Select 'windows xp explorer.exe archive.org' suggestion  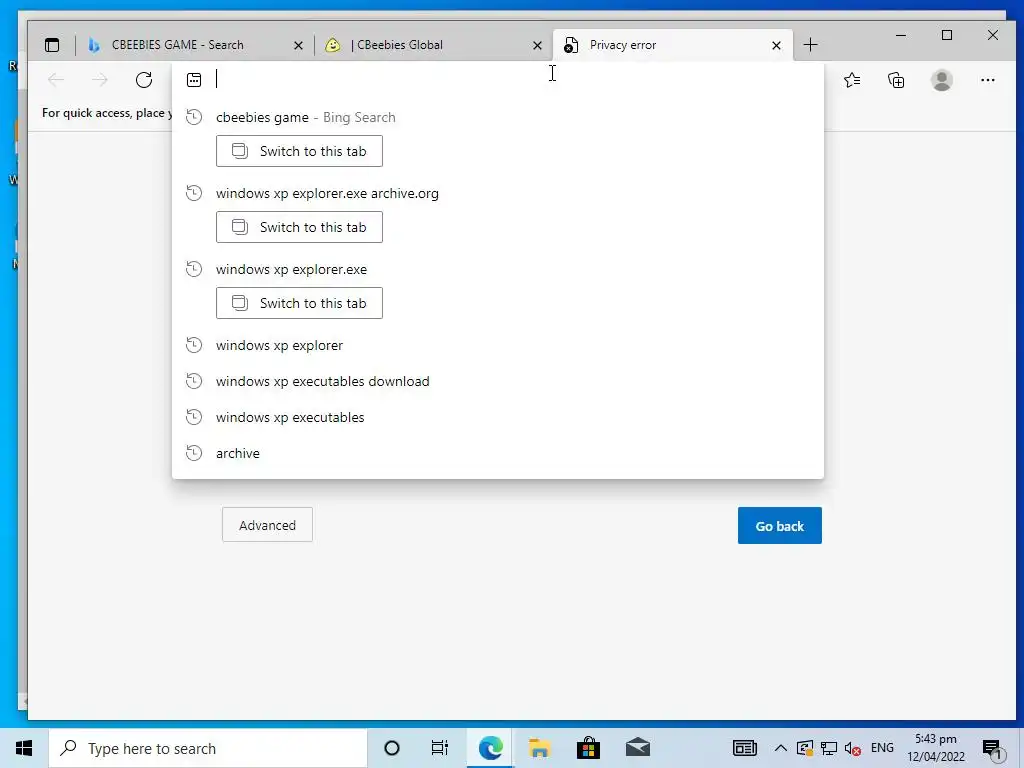pyautogui.click(x=498, y=193)
